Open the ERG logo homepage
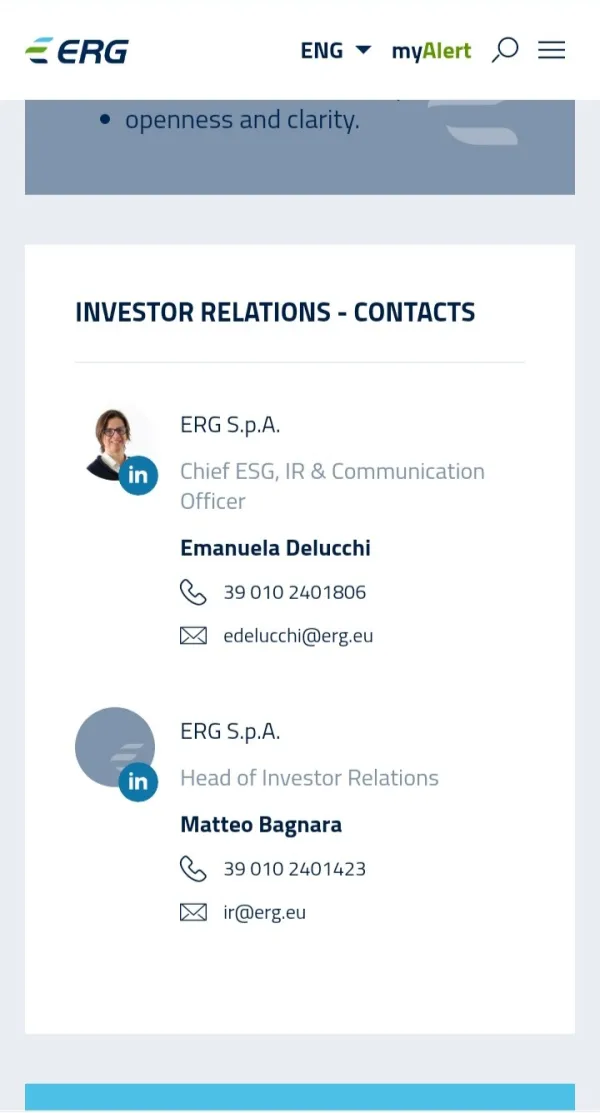Viewport: 600px width, 1113px height. 77,50
